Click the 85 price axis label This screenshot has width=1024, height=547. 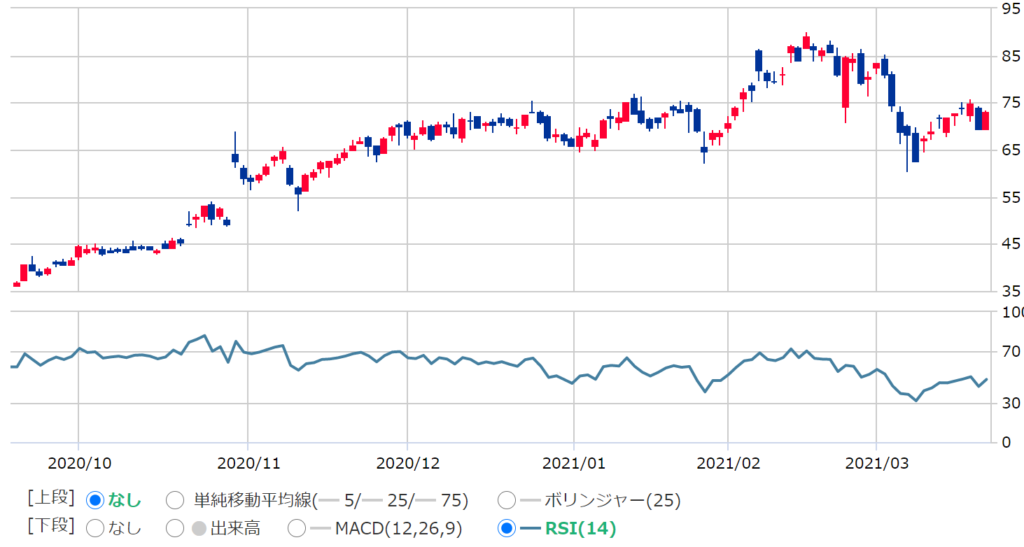pyautogui.click(x=1008, y=56)
